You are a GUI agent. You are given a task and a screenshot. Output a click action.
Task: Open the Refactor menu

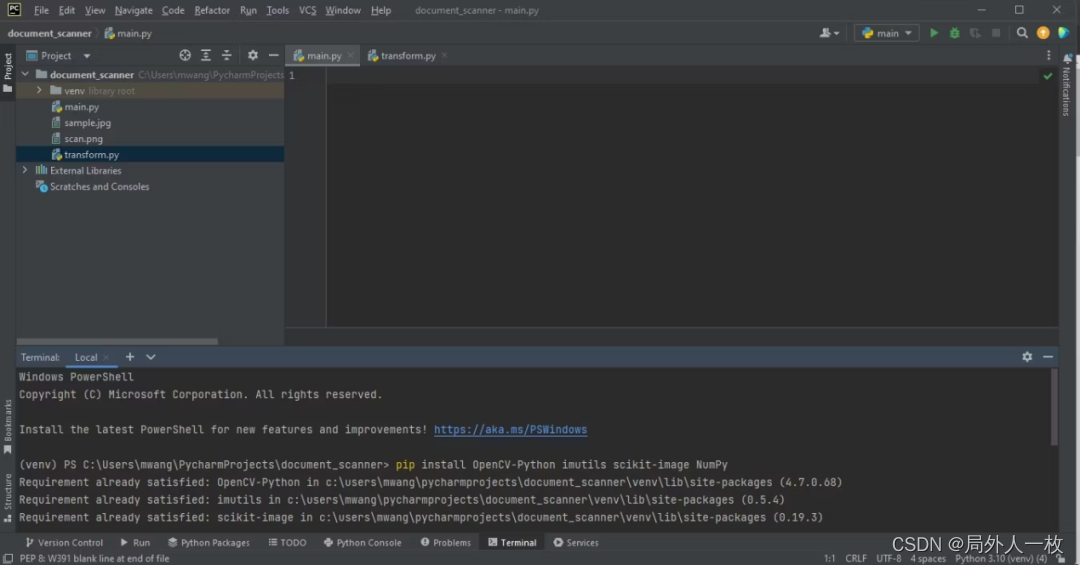pyautogui.click(x=211, y=10)
